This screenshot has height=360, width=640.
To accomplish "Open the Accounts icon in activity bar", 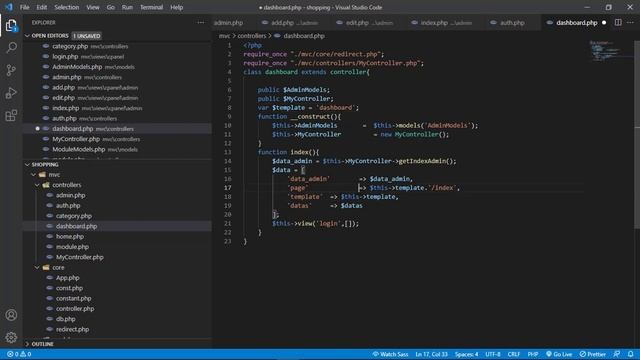I will click(x=11, y=315).
